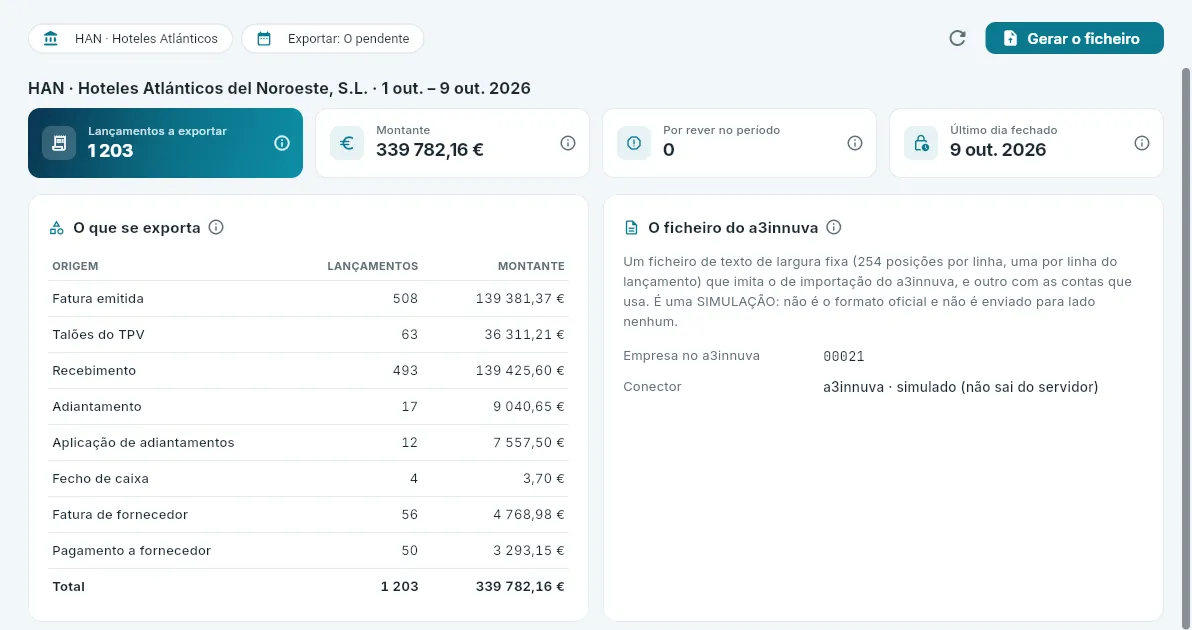Click the Empresa no a3innuva label
This screenshot has width=1192, height=630.
(x=691, y=356)
